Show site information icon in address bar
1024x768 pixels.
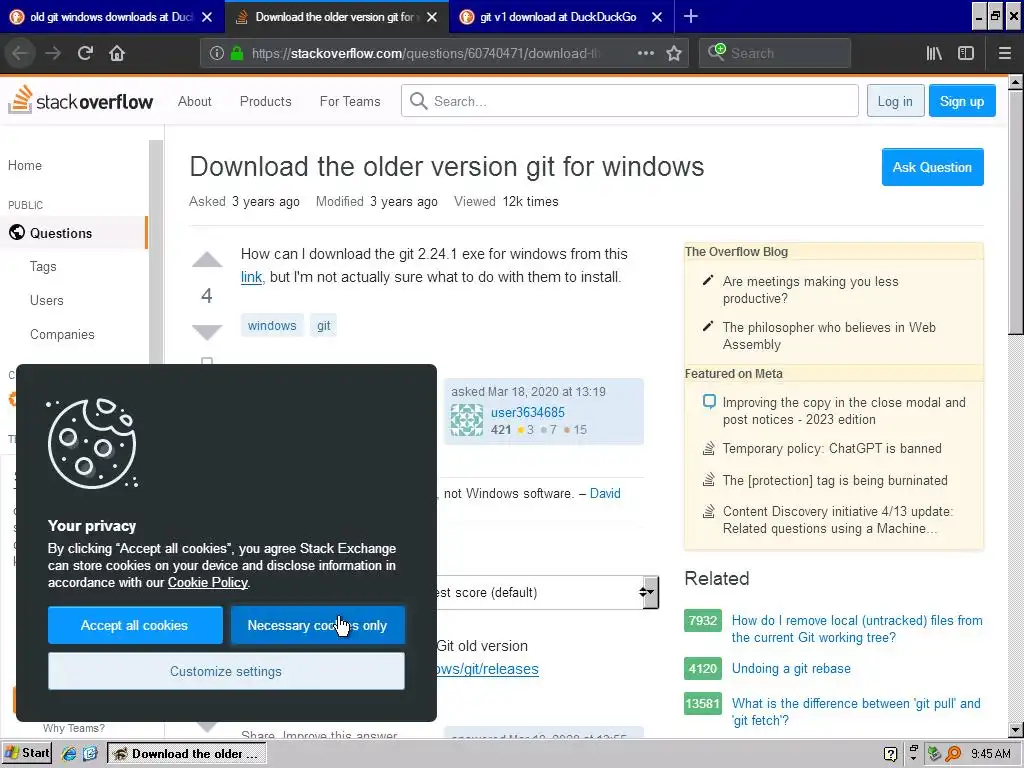pos(217,53)
